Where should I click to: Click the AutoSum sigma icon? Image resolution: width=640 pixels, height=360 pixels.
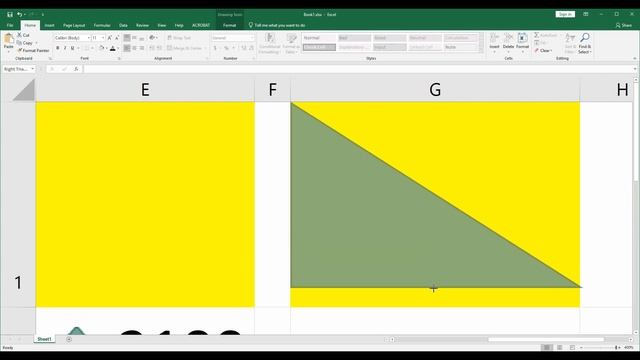(x=537, y=36)
